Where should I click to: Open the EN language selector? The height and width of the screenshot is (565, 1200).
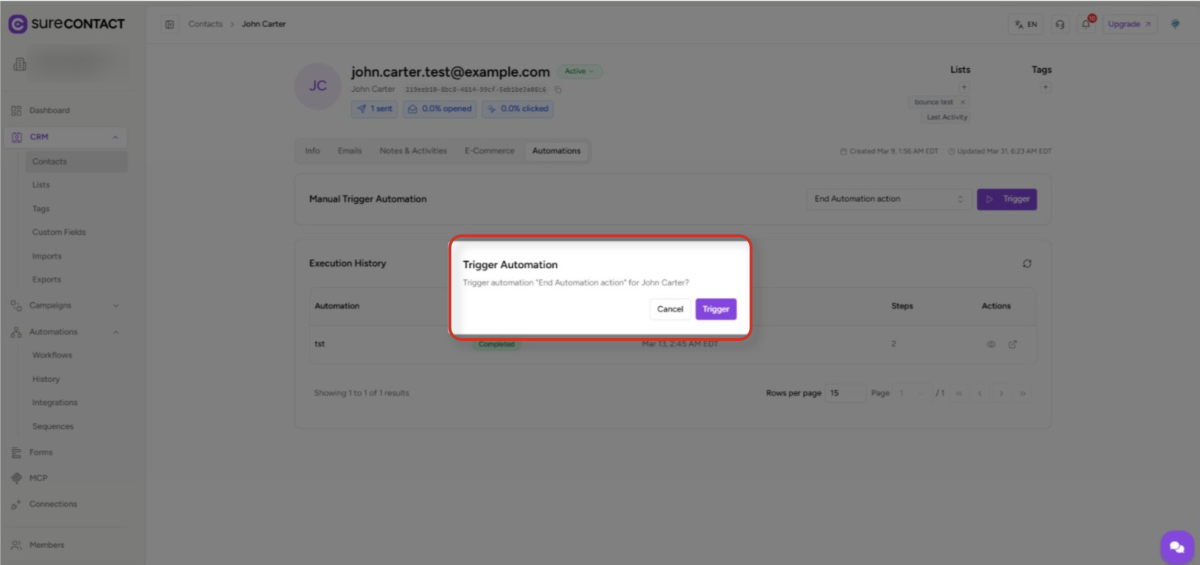(x=1026, y=24)
